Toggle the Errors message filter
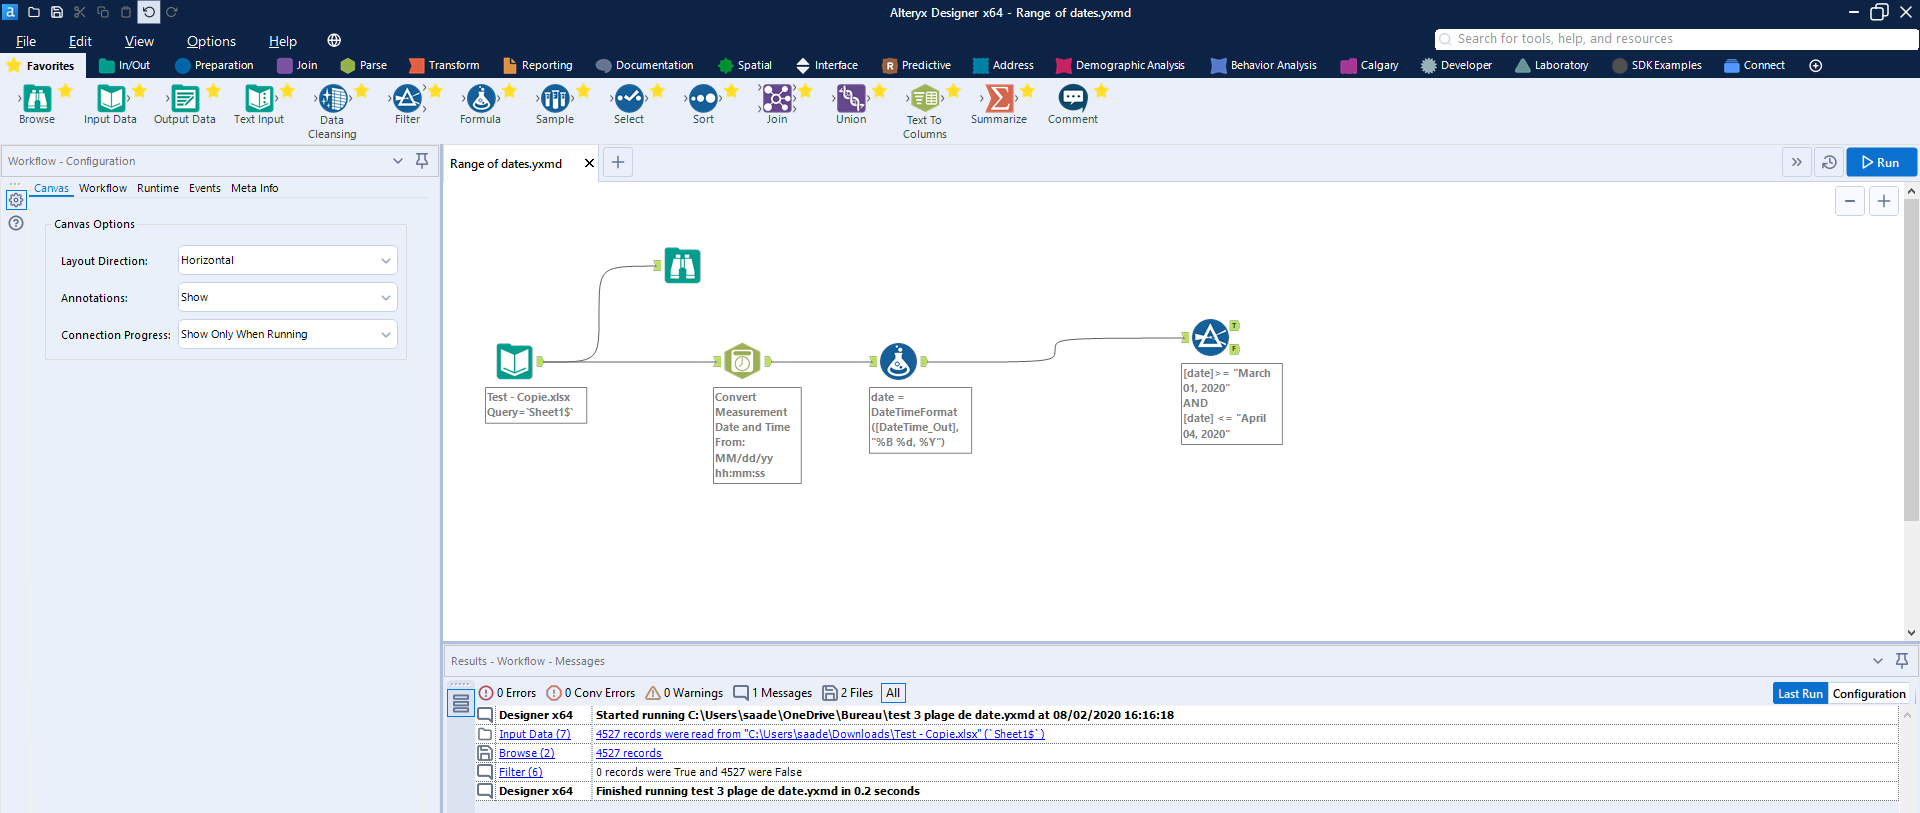 coord(508,693)
